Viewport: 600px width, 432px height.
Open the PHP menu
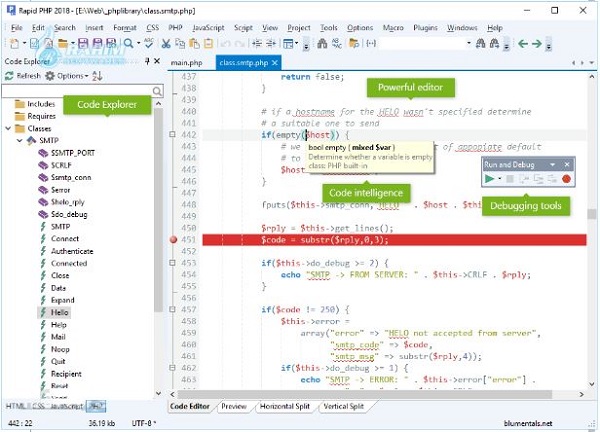coord(175,28)
